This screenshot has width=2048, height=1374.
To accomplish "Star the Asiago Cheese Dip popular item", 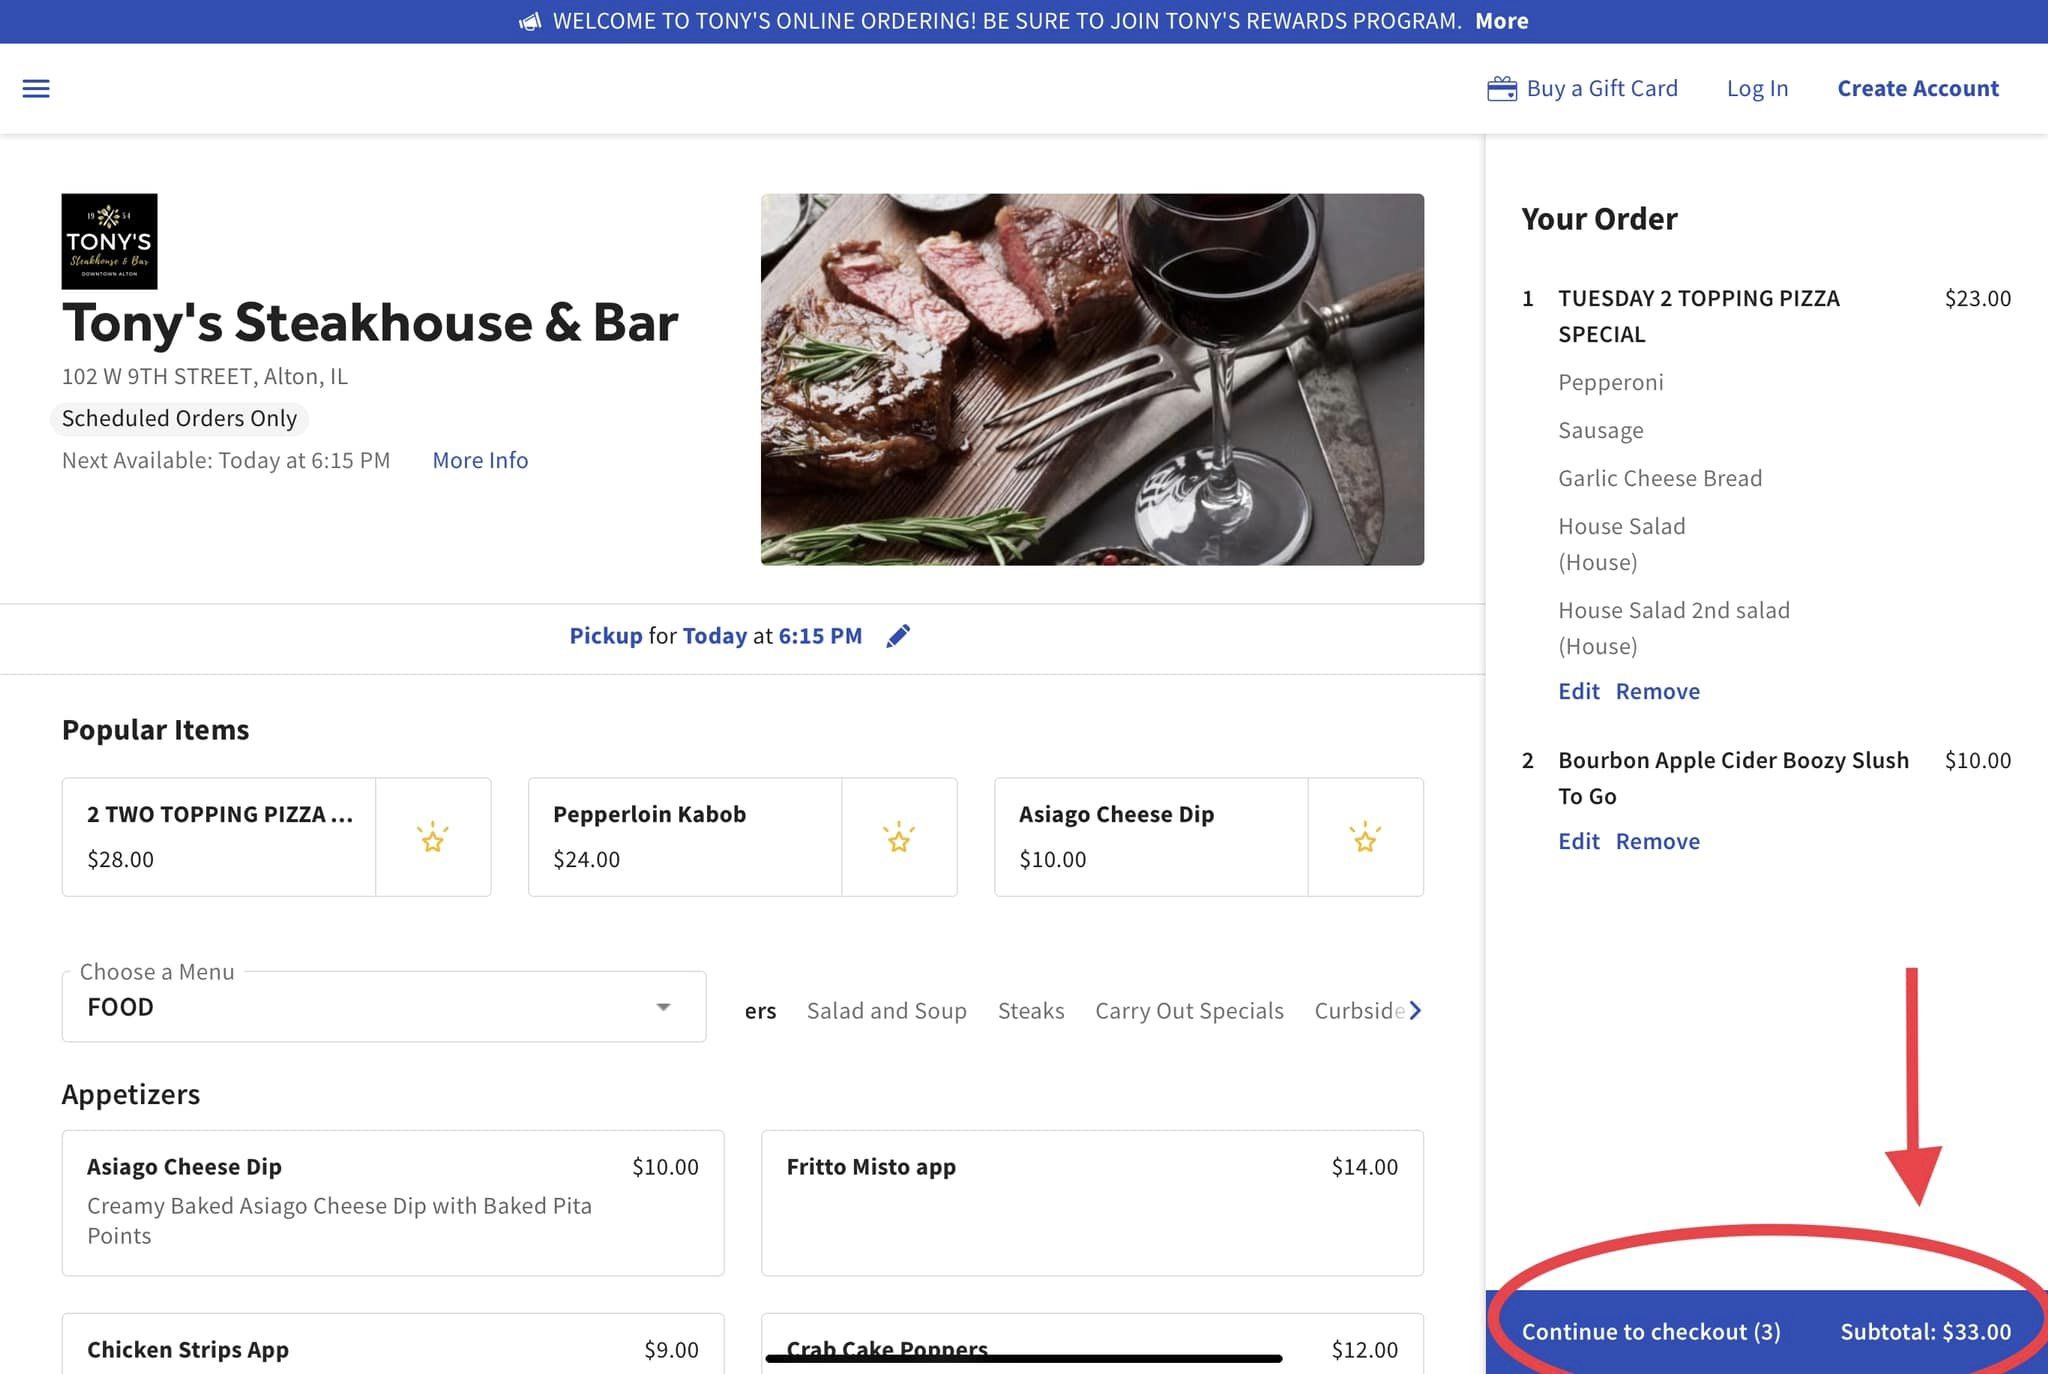I will [x=1365, y=837].
